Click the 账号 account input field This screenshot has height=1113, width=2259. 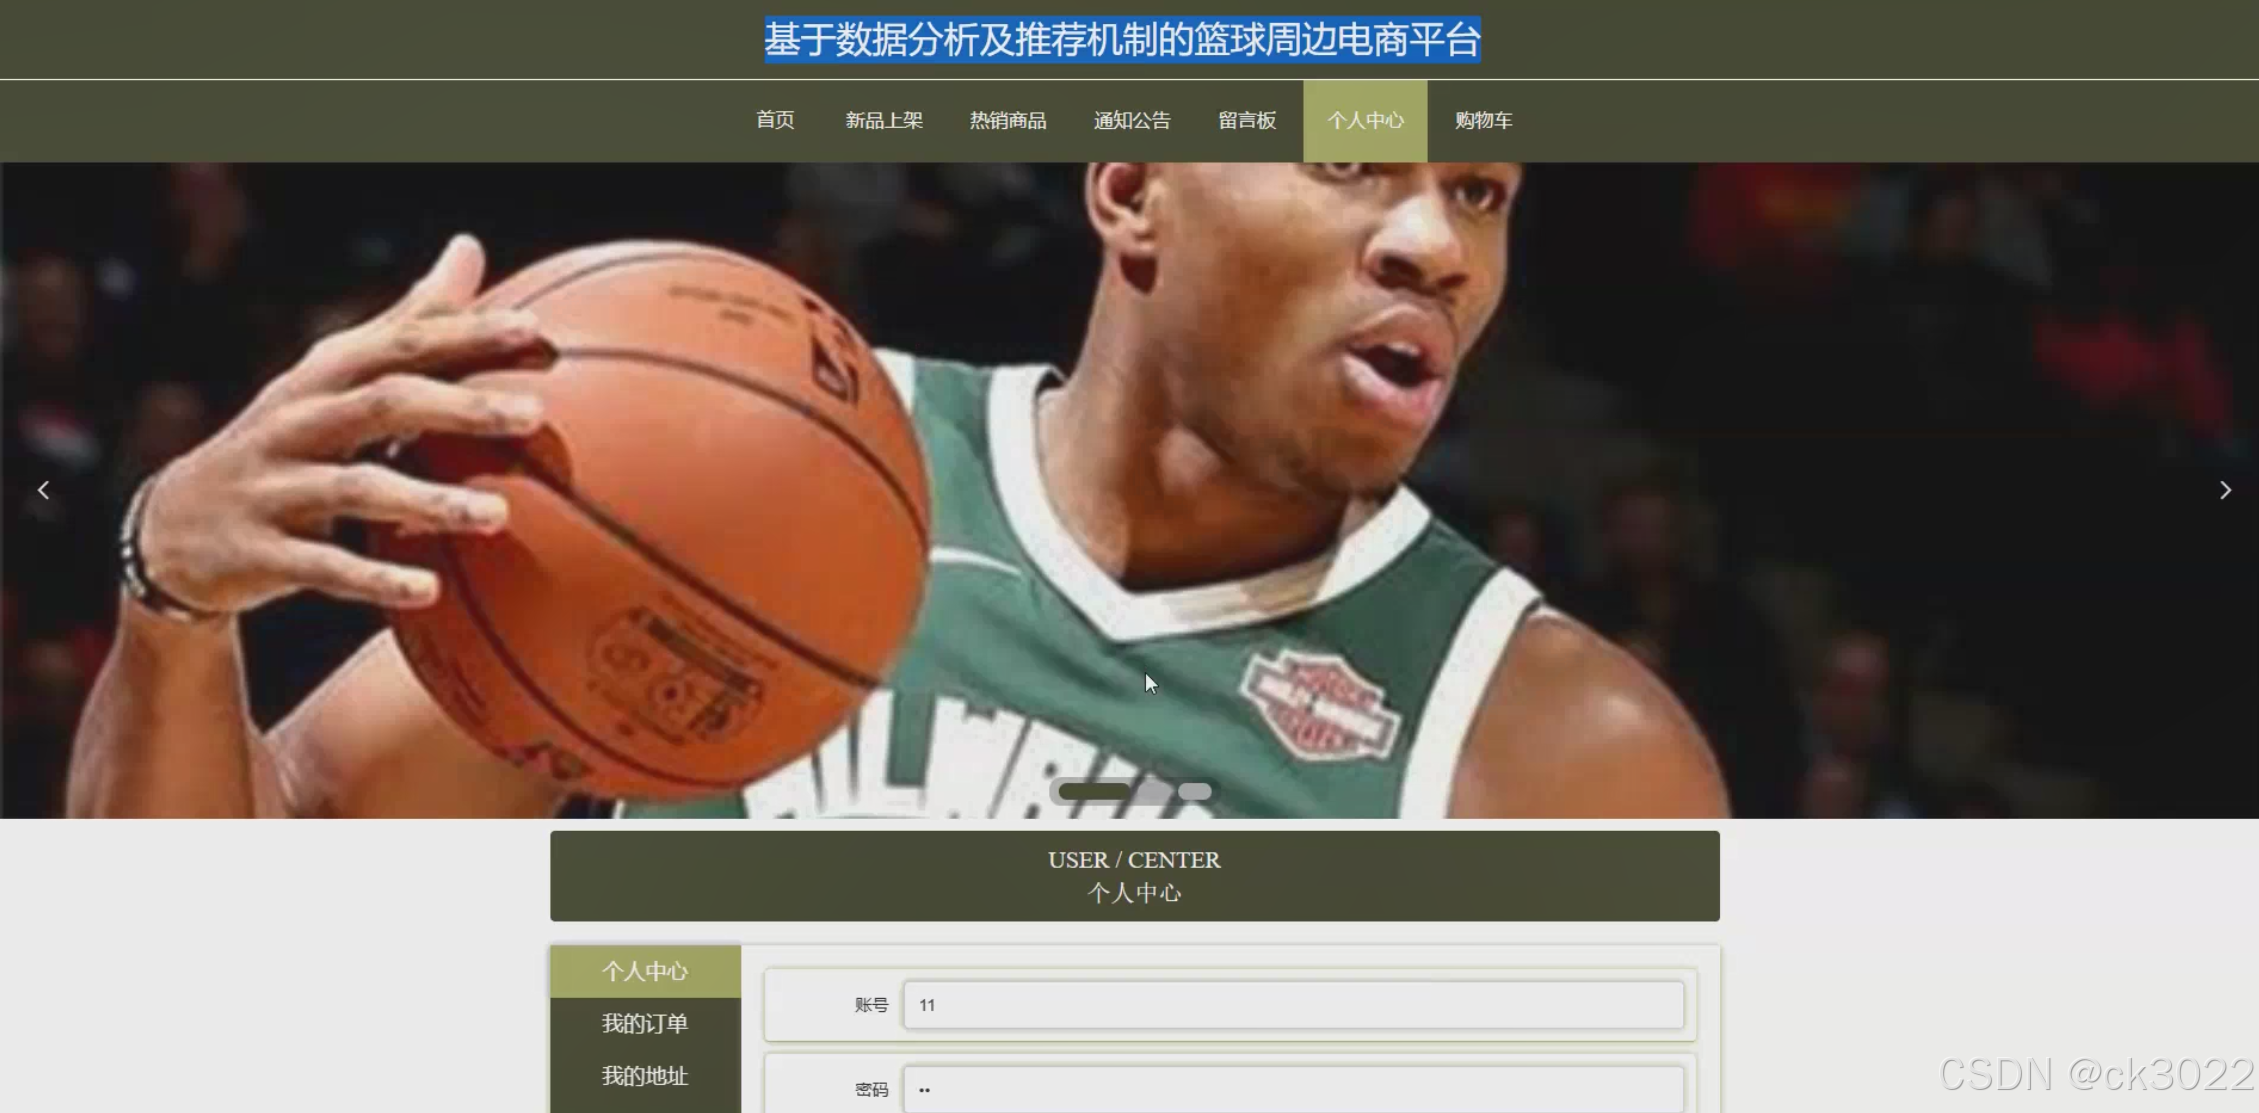coord(1292,1005)
